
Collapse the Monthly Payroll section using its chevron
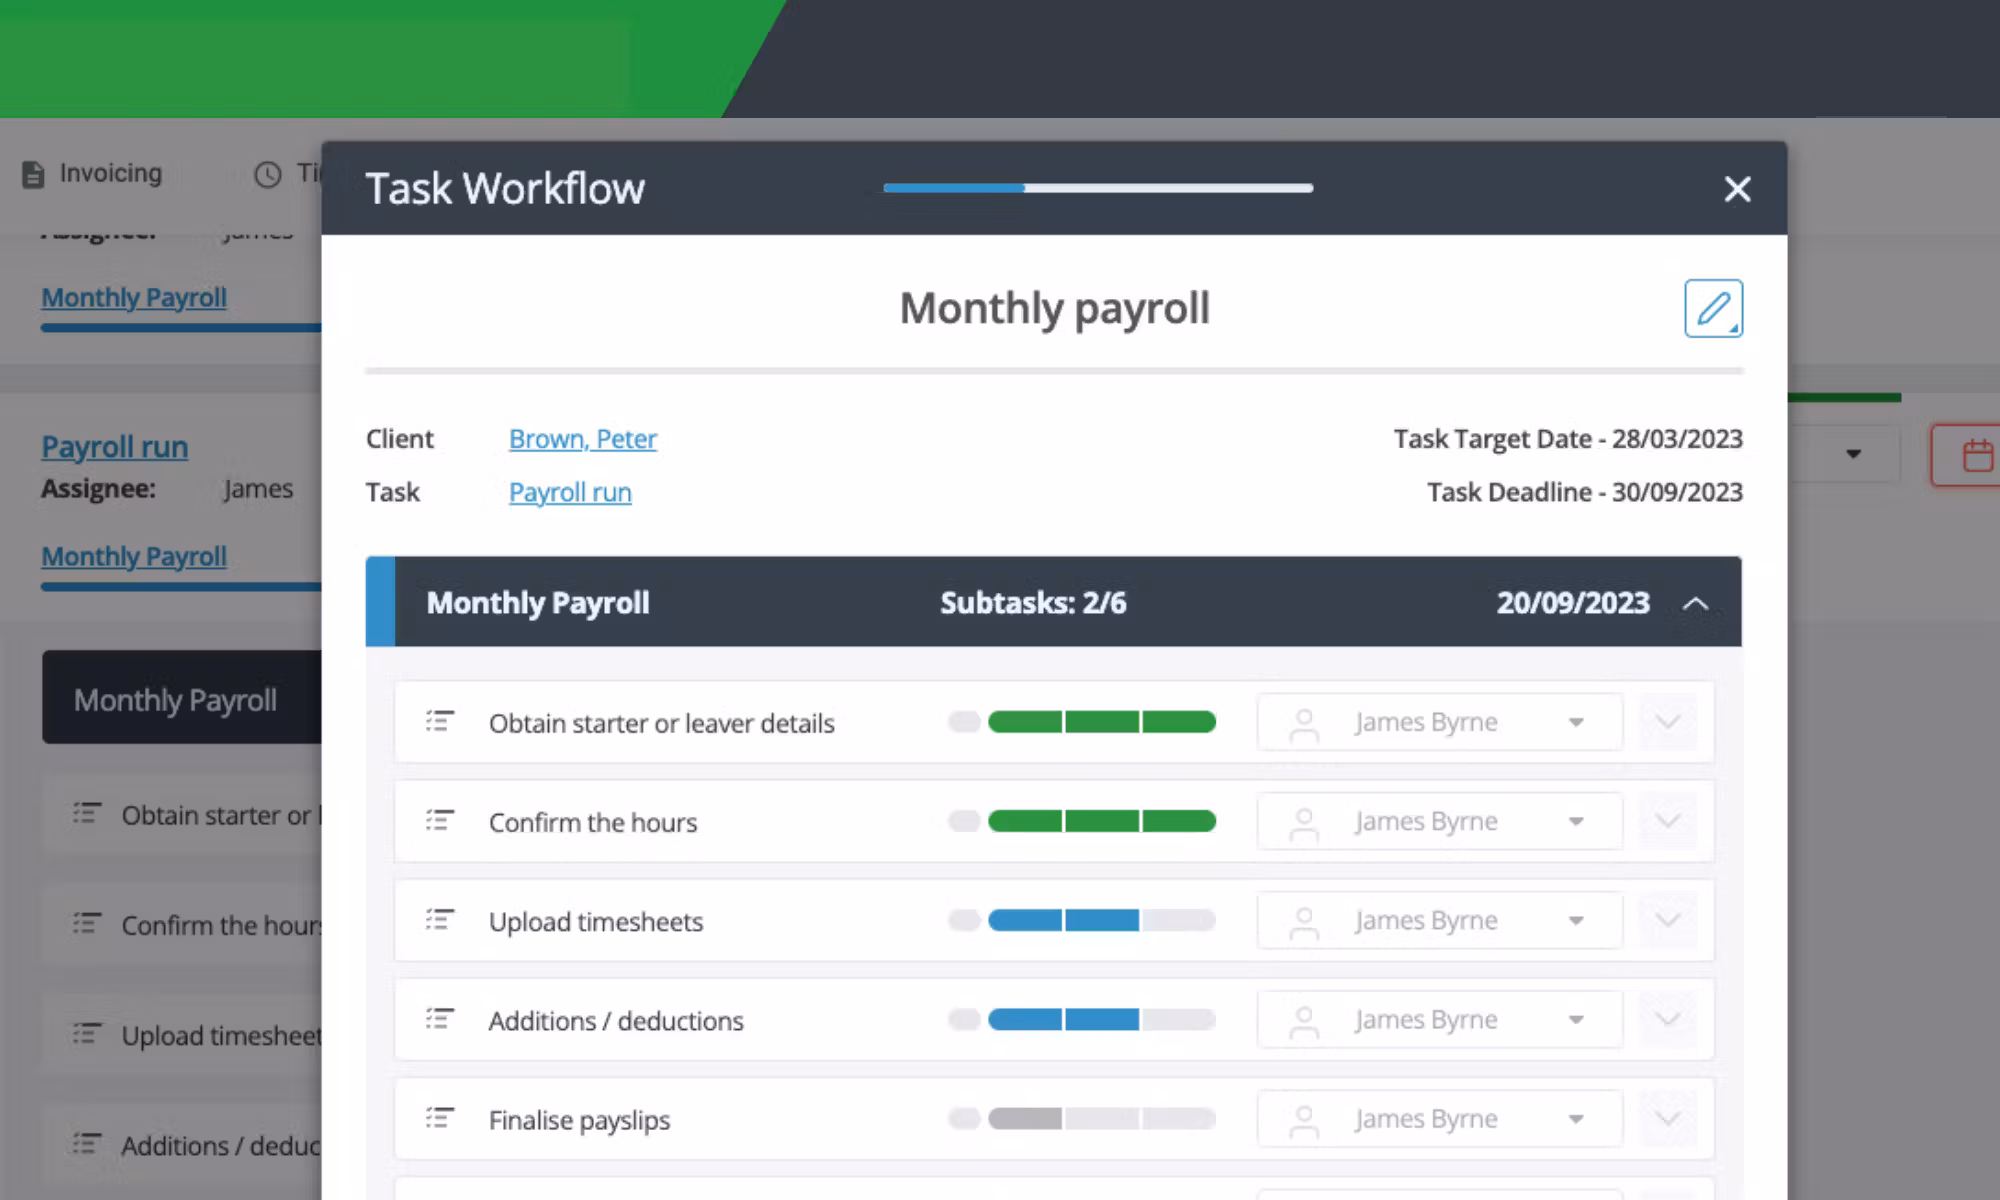click(x=1695, y=603)
